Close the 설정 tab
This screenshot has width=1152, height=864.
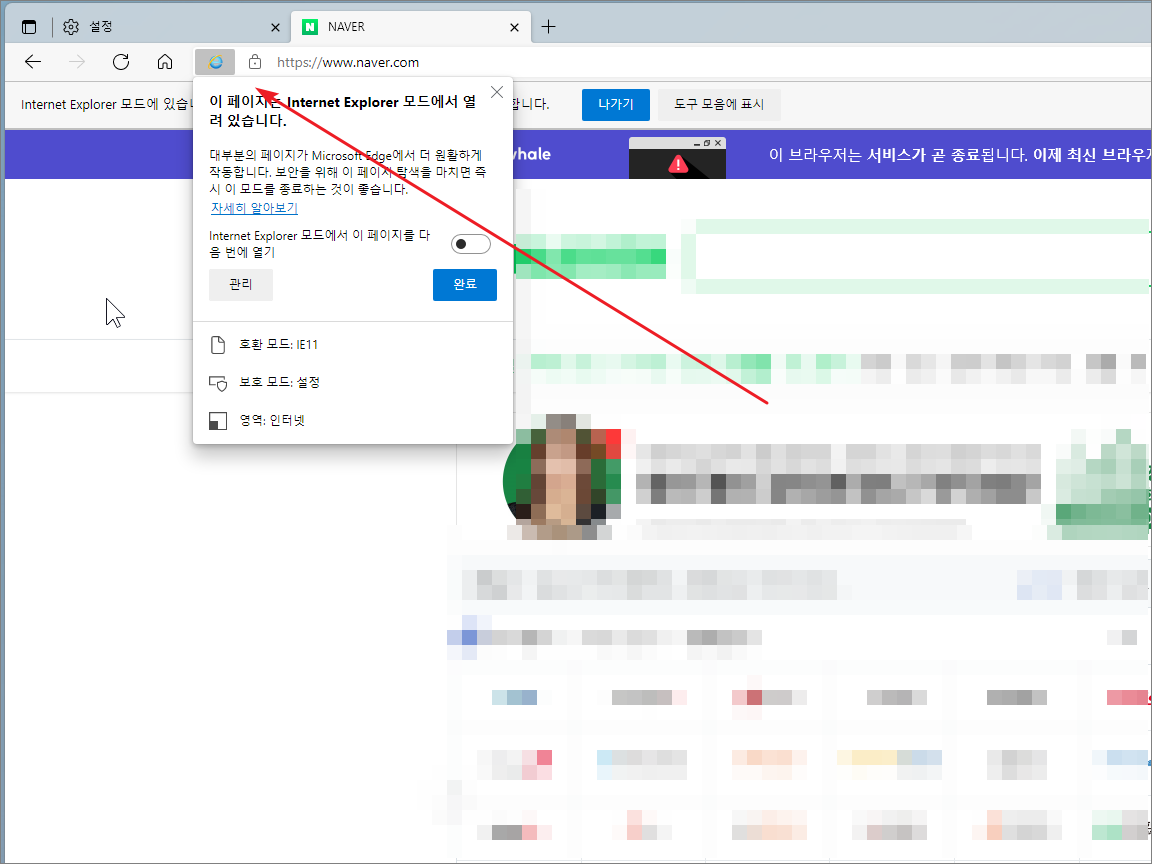276,27
